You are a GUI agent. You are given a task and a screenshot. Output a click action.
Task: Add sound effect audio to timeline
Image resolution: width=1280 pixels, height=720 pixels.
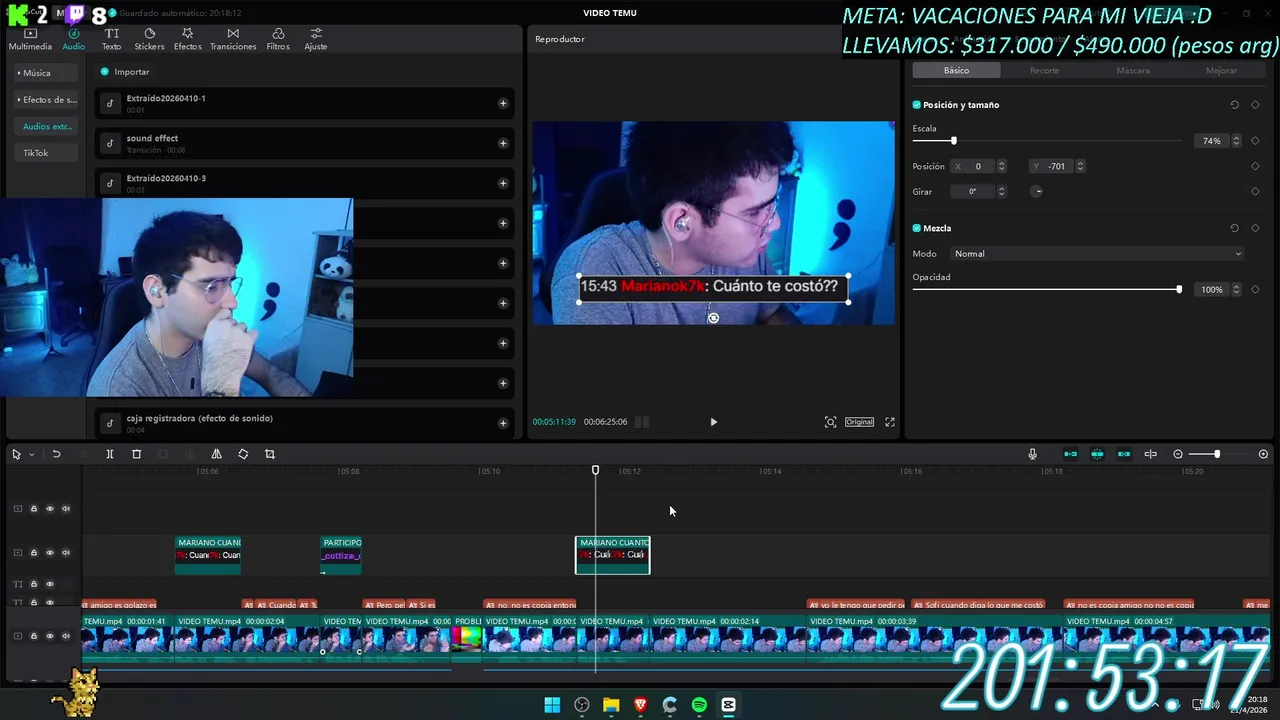(x=503, y=143)
